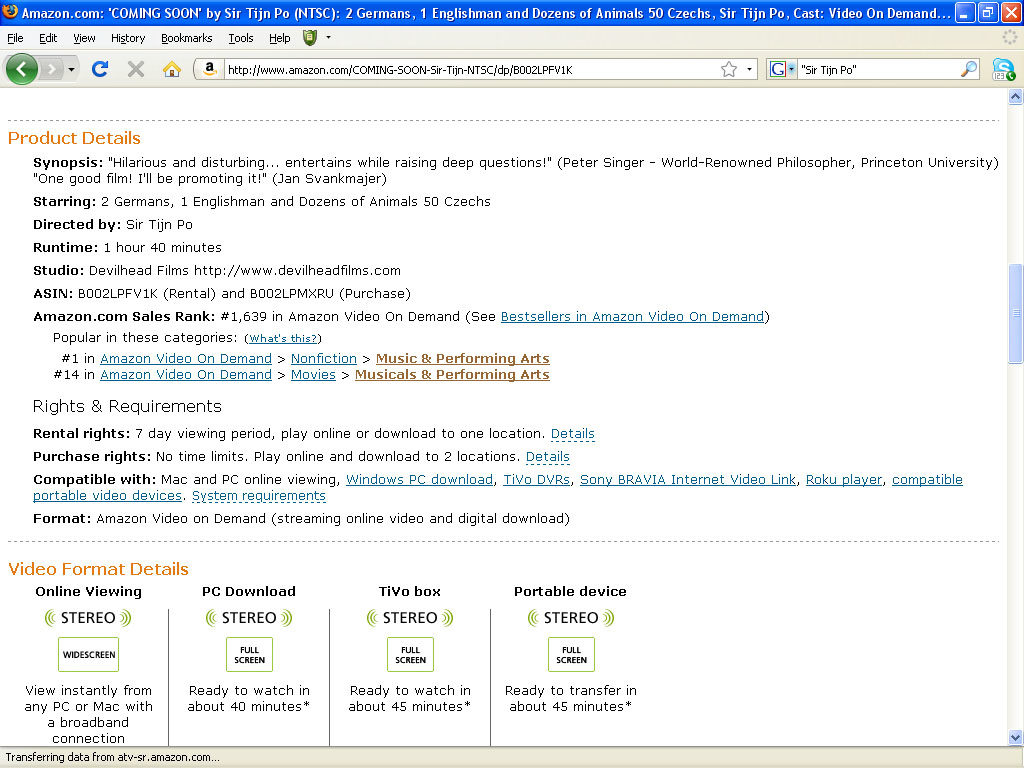Image resolution: width=1024 pixels, height=768 pixels.
Task: Click the FULL SCREEN badge under TiVo box
Action: click(x=410, y=654)
